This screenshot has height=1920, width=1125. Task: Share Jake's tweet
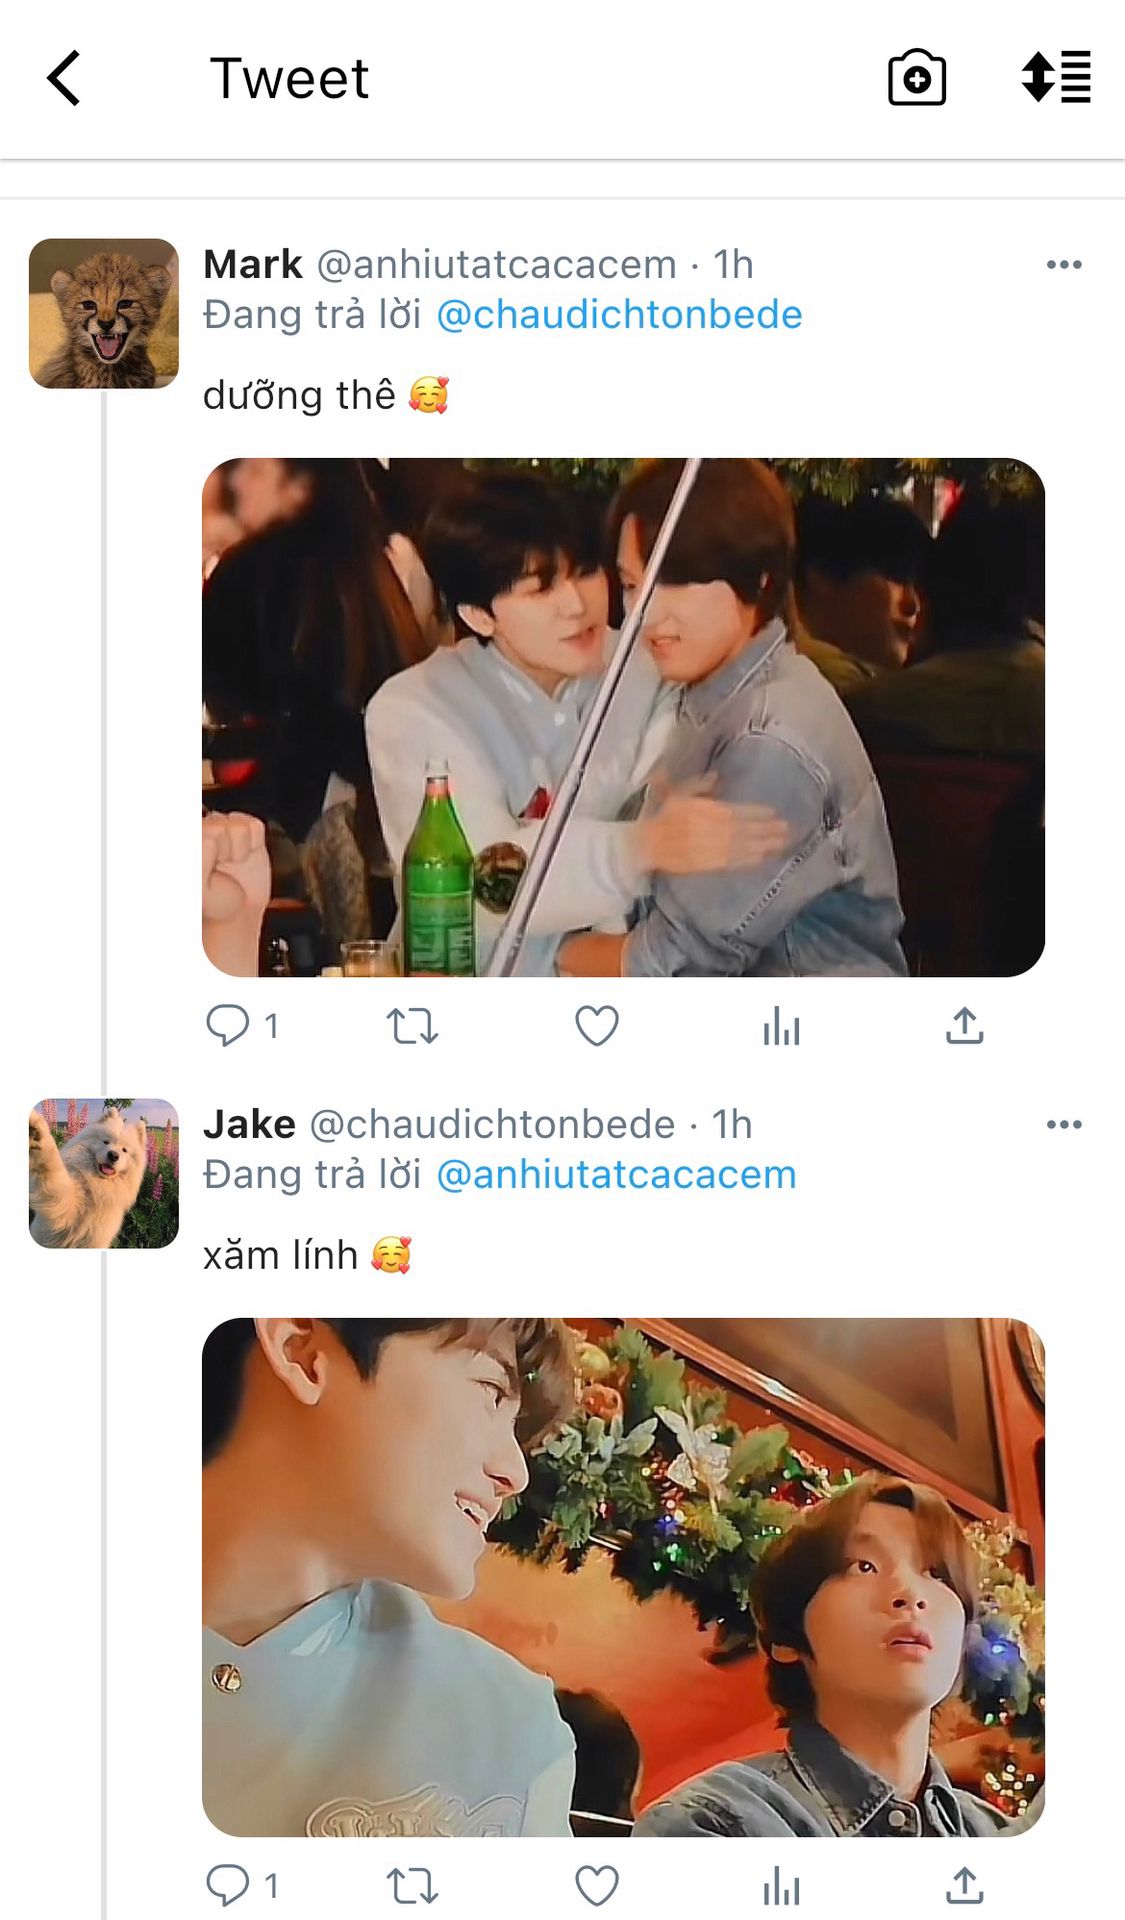964,1886
